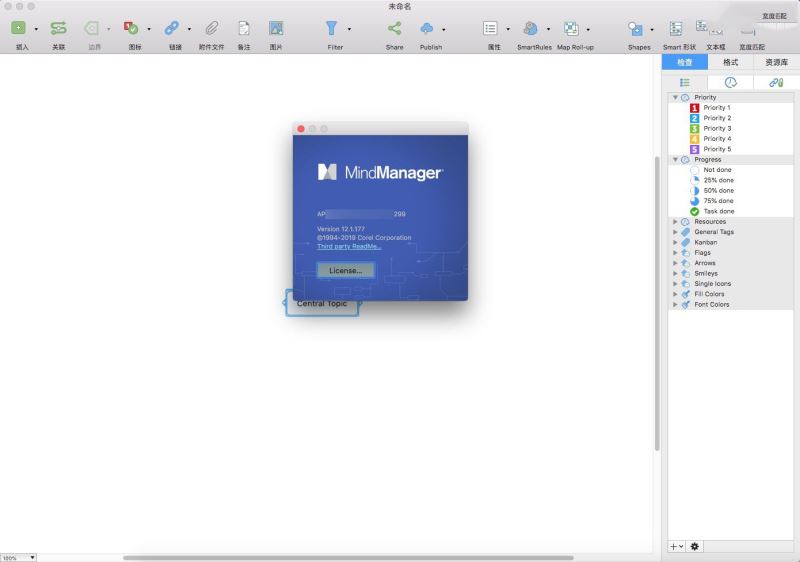
Task: Click the License... button
Action: tap(345, 270)
